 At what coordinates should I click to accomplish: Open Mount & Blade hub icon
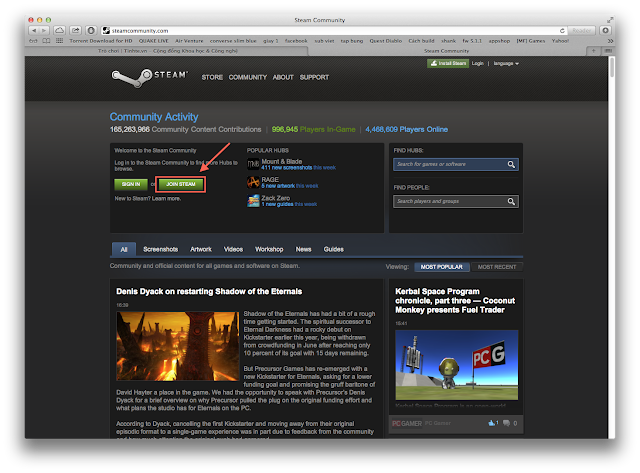click(253, 164)
